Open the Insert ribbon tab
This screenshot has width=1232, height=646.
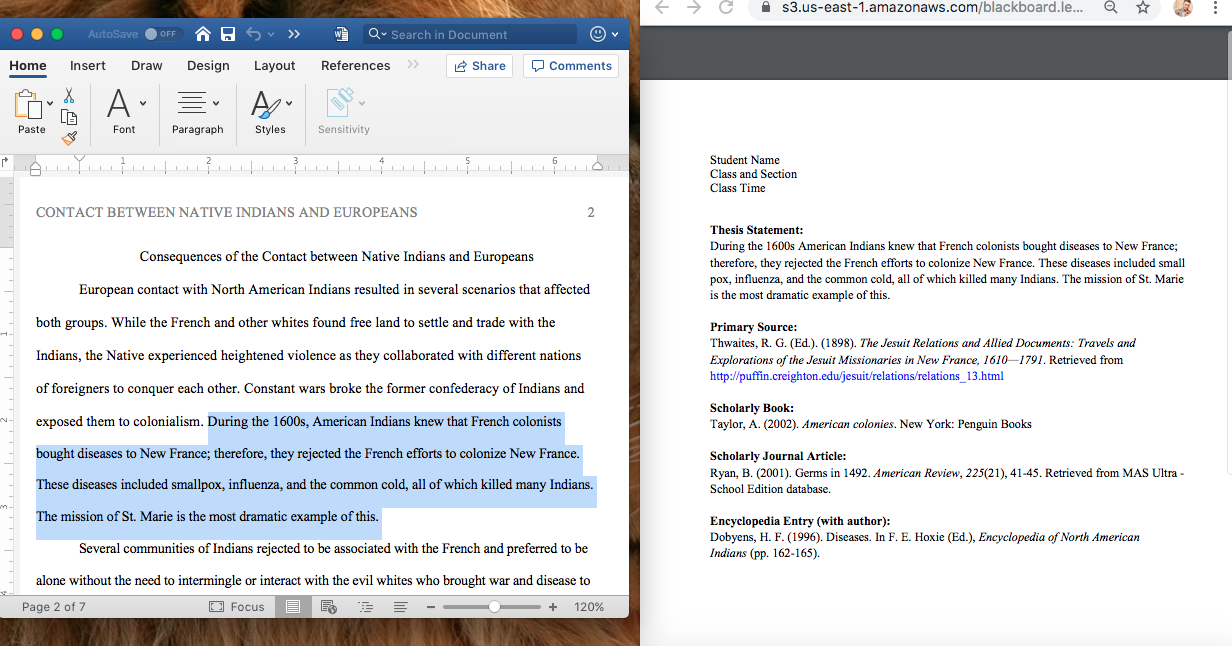(88, 66)
